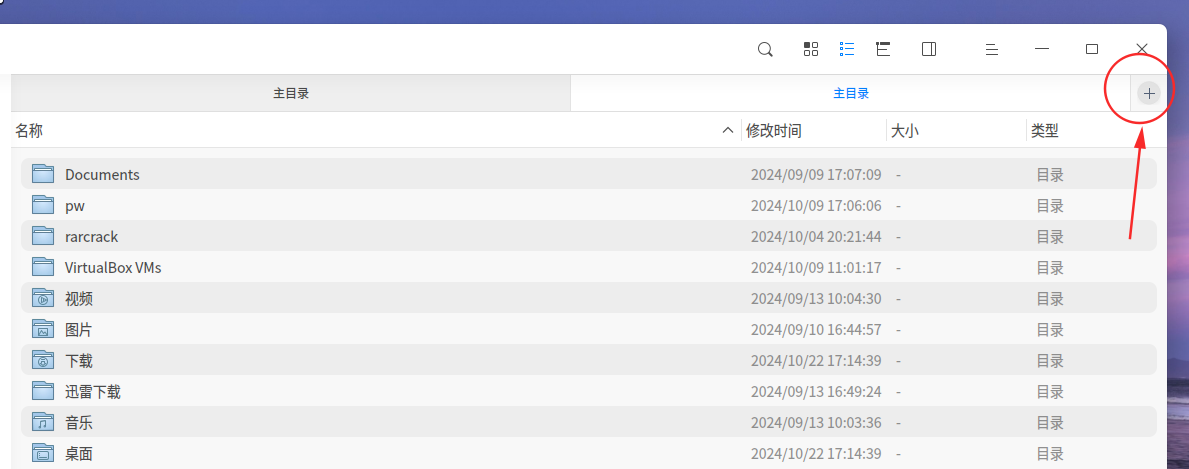Click the 图片 pictures folder icon
Image resolution: width=1189 pixels, height=469 pixels.
(x=43, y=329)
